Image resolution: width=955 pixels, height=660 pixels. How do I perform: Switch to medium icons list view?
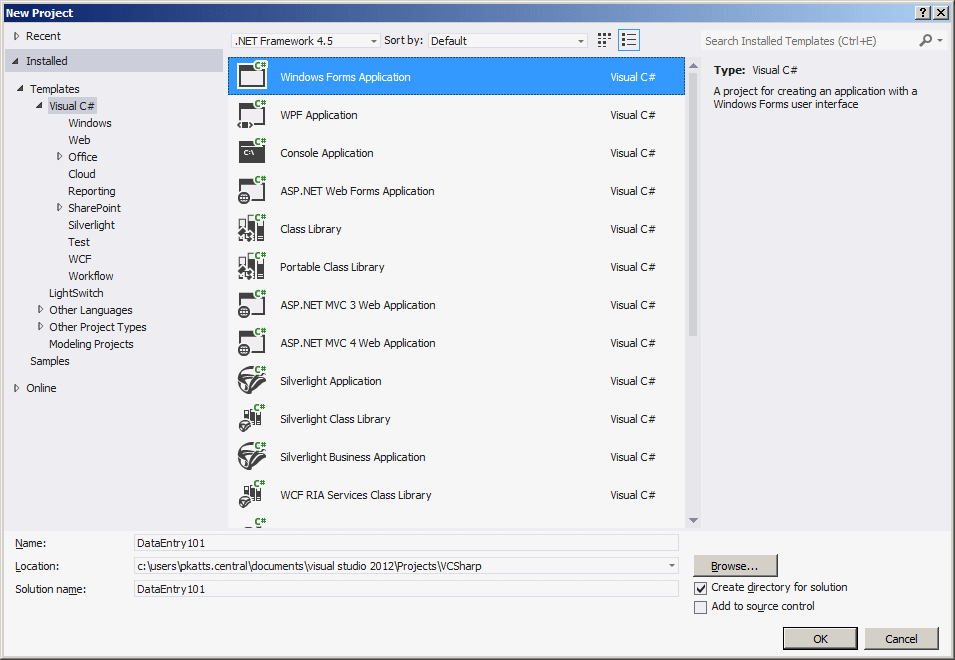pos(629,40)
